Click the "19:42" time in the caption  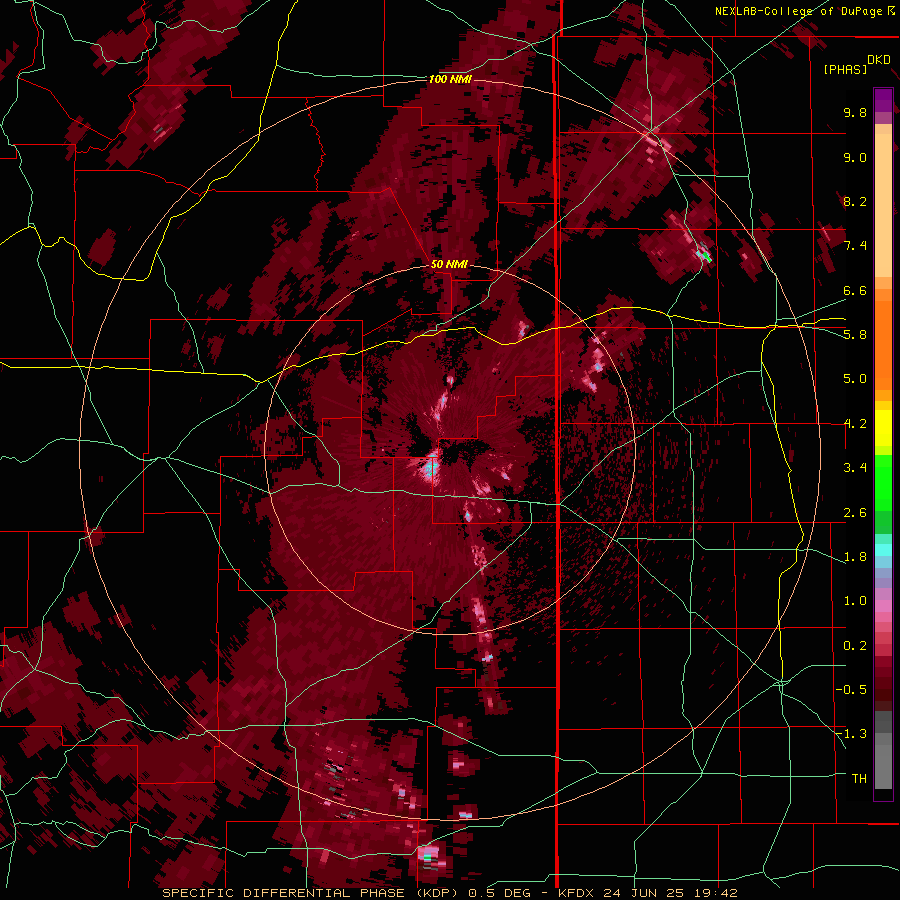715,893
